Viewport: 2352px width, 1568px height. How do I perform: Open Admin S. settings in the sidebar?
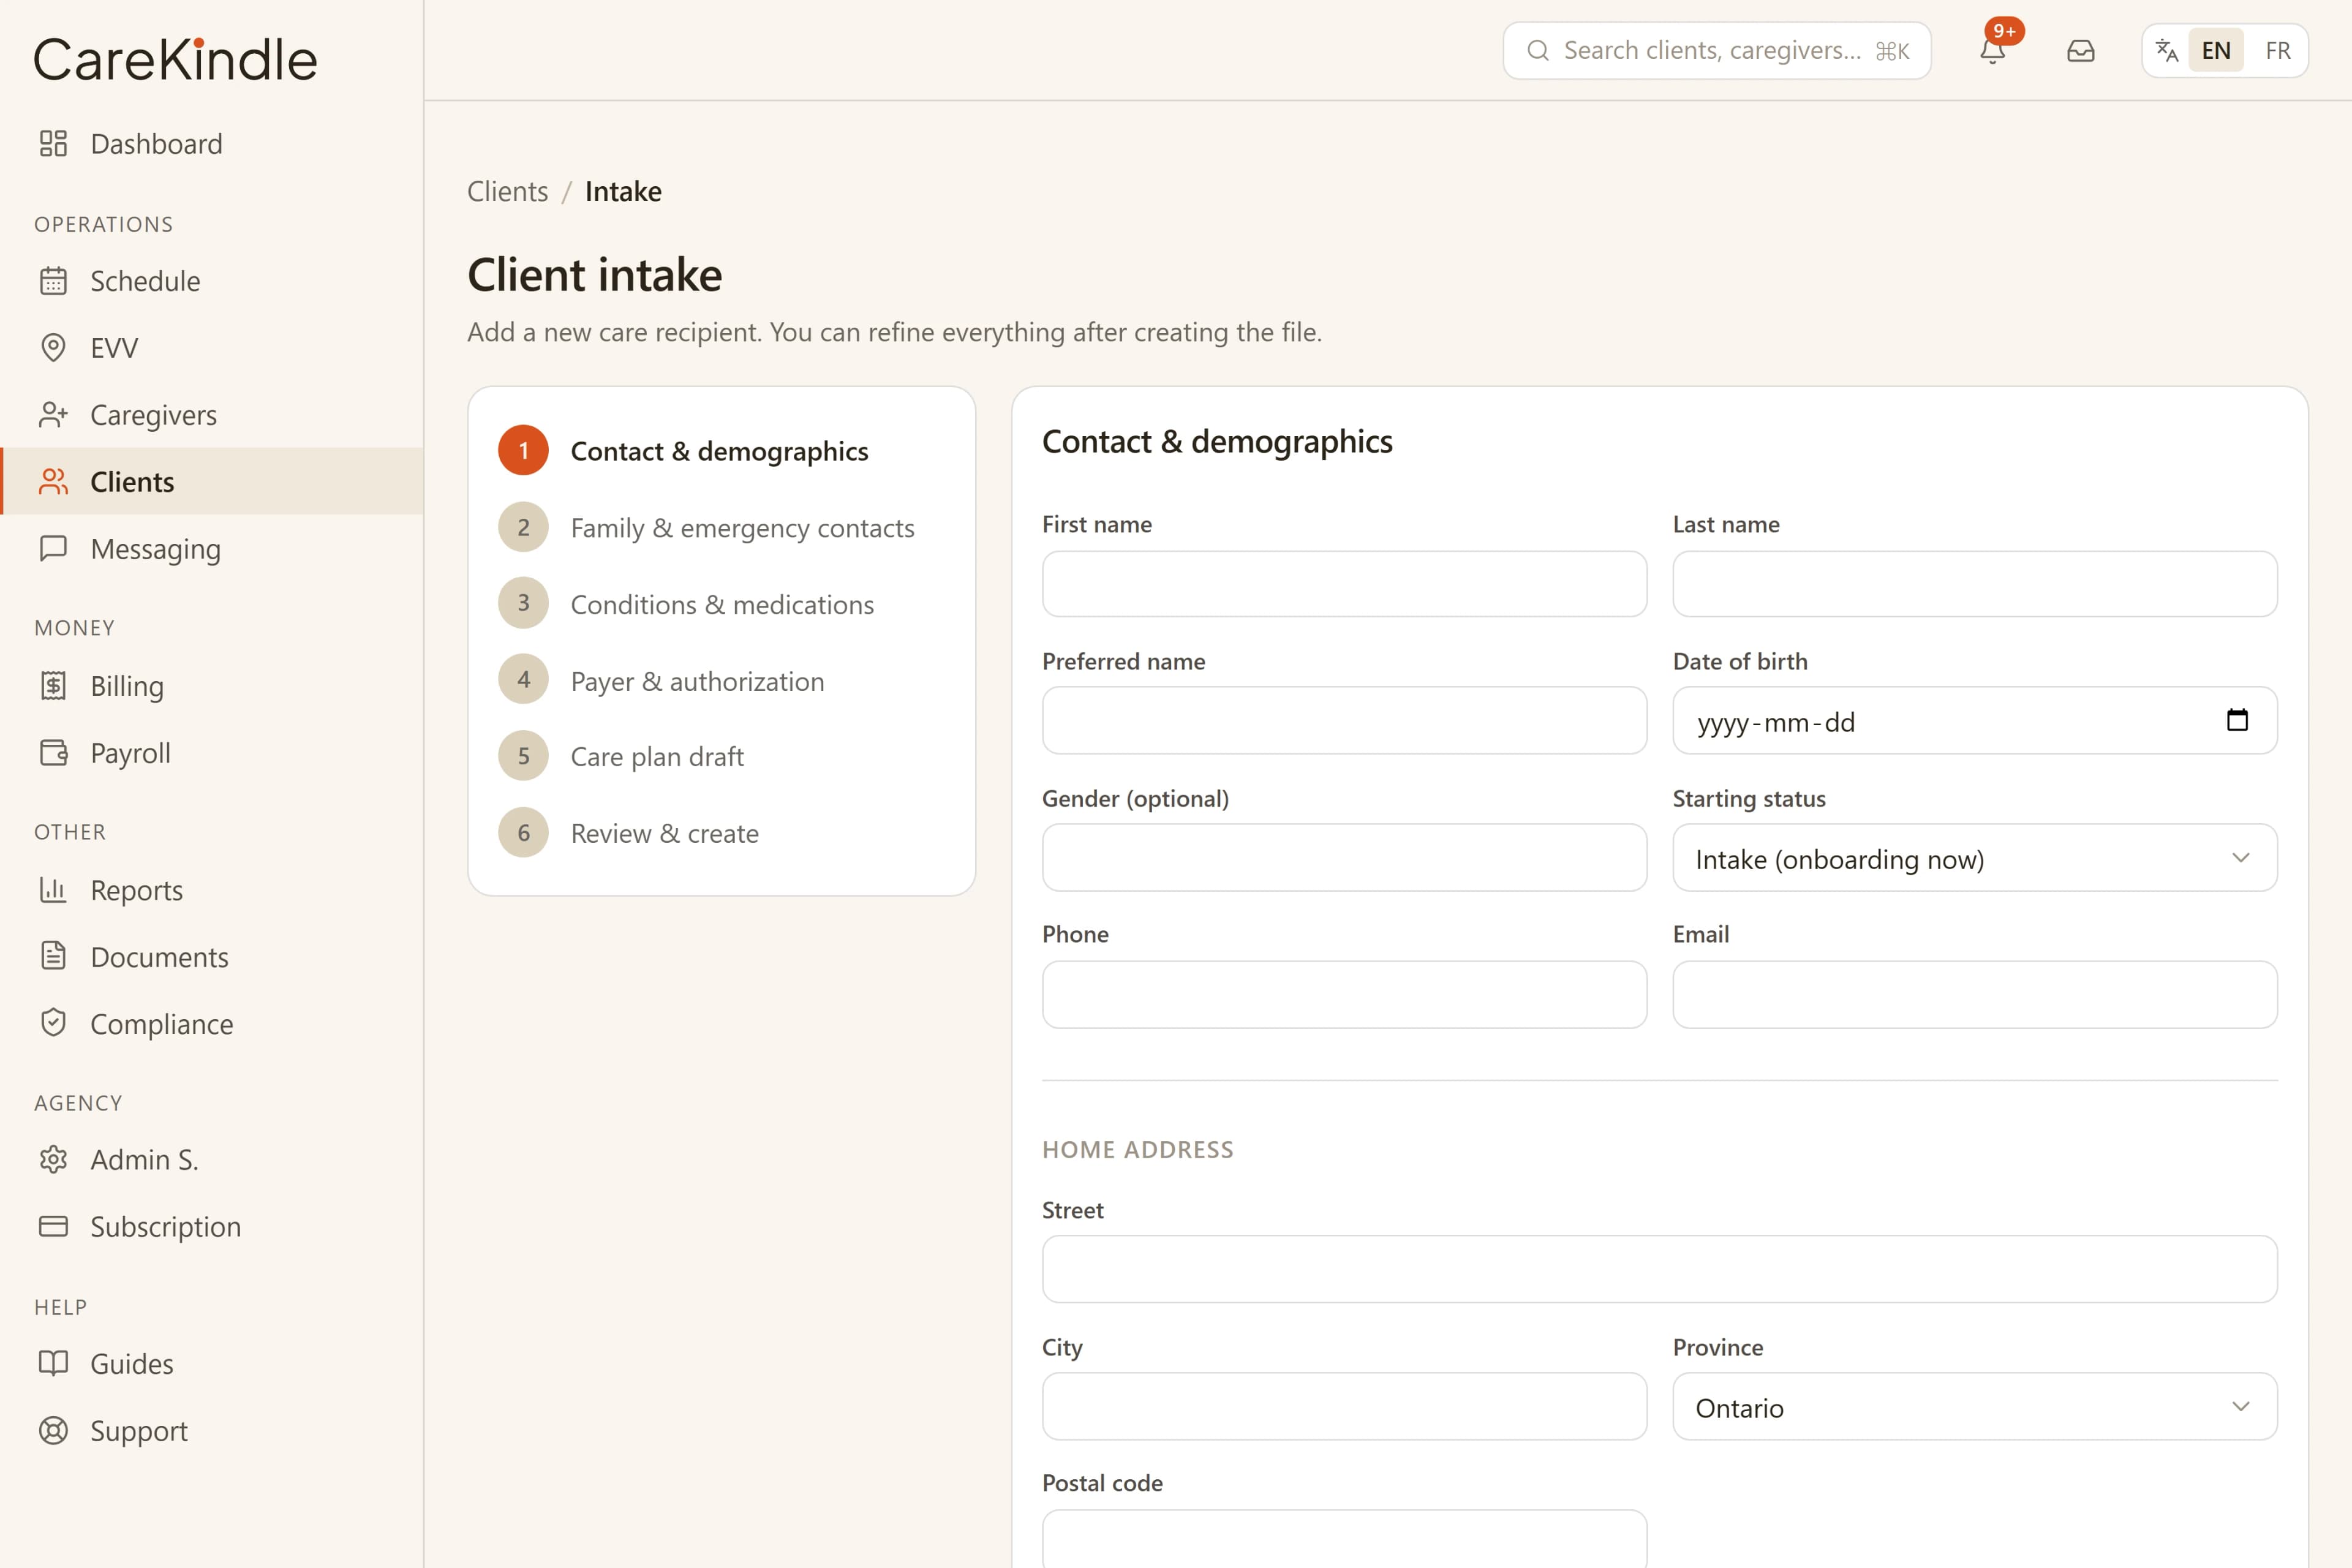click(212, 1160)
